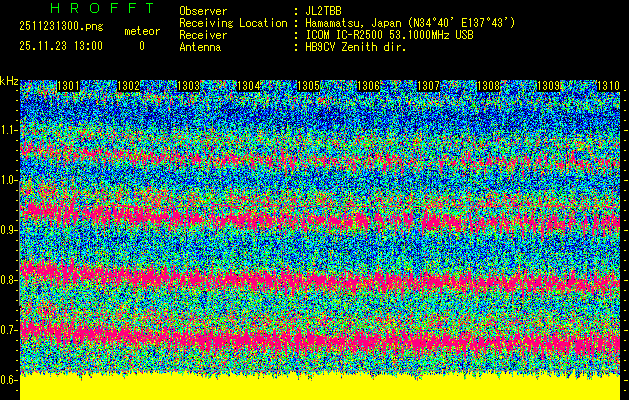Screen dimensions: 629x400
Task: Click the 1301 time marker
Action: point(69,86)
